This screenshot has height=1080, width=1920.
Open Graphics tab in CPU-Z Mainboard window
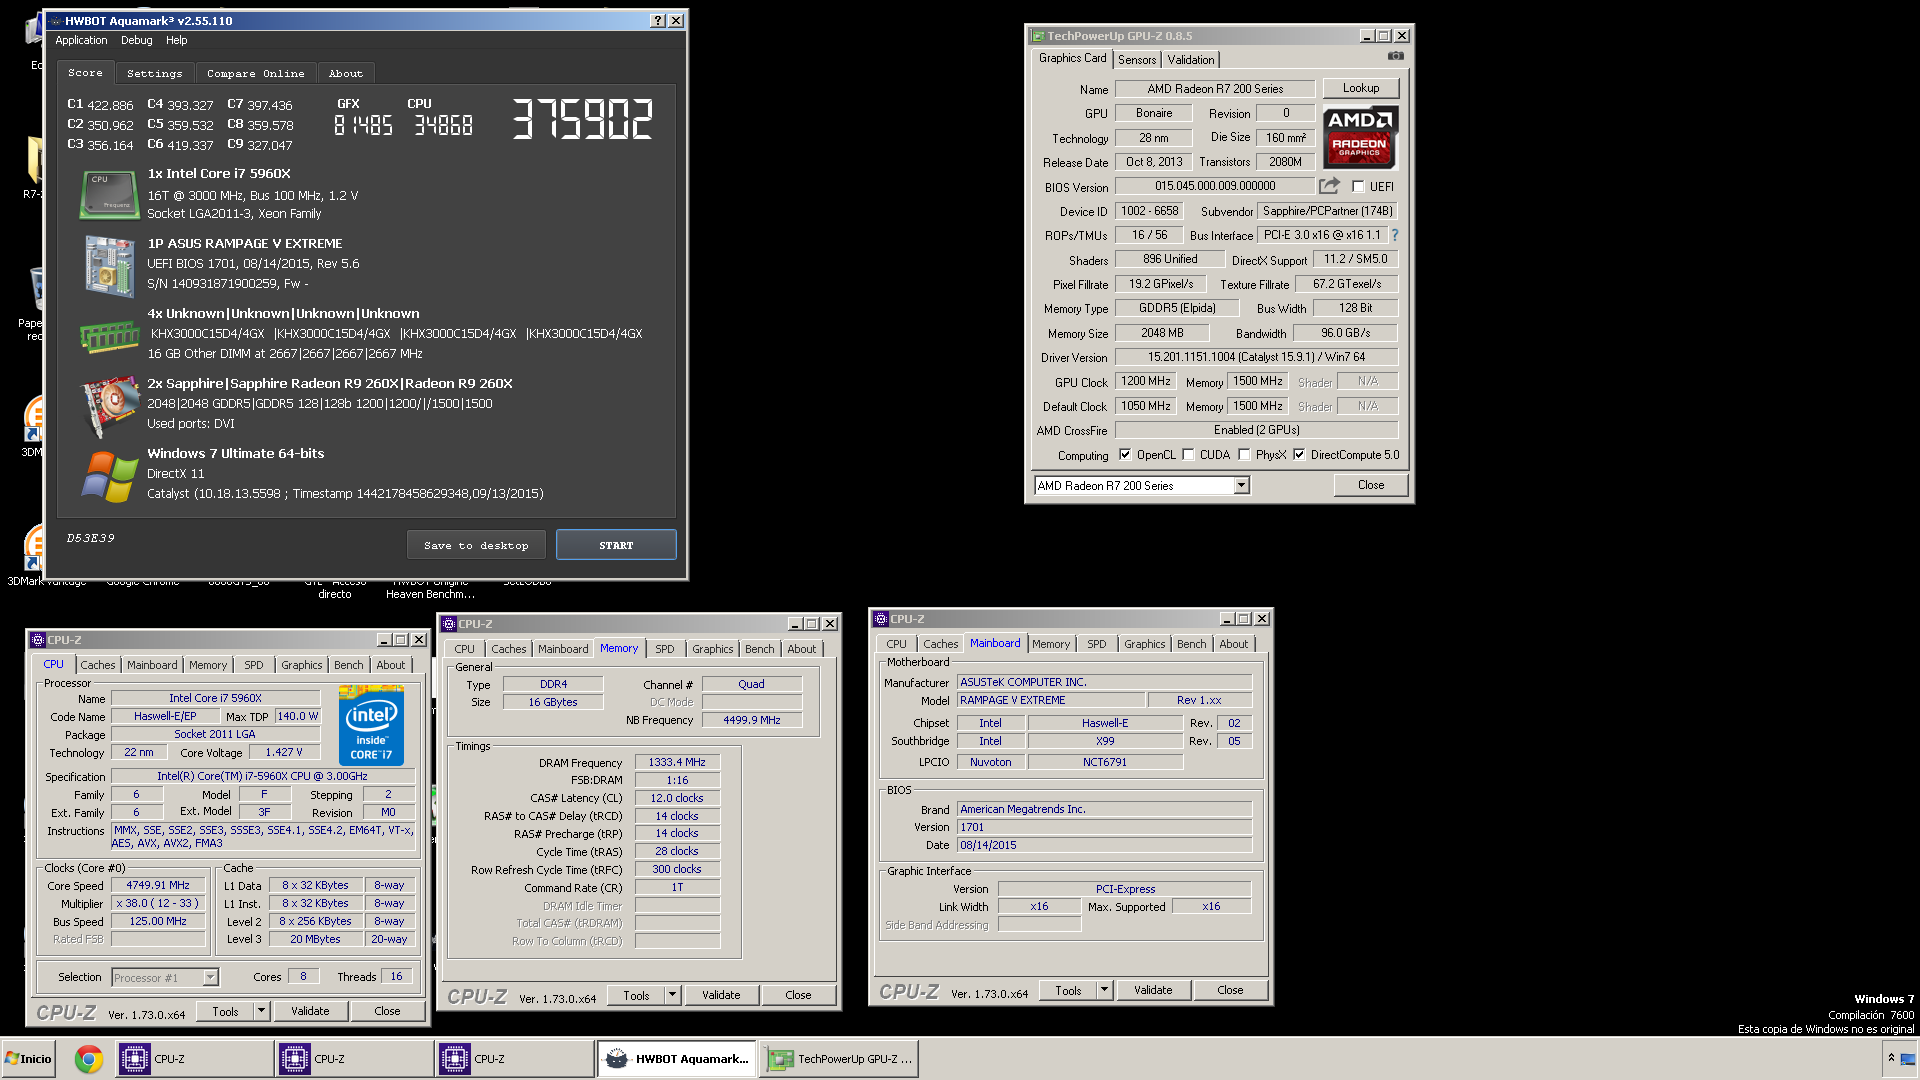point(1144,644)
